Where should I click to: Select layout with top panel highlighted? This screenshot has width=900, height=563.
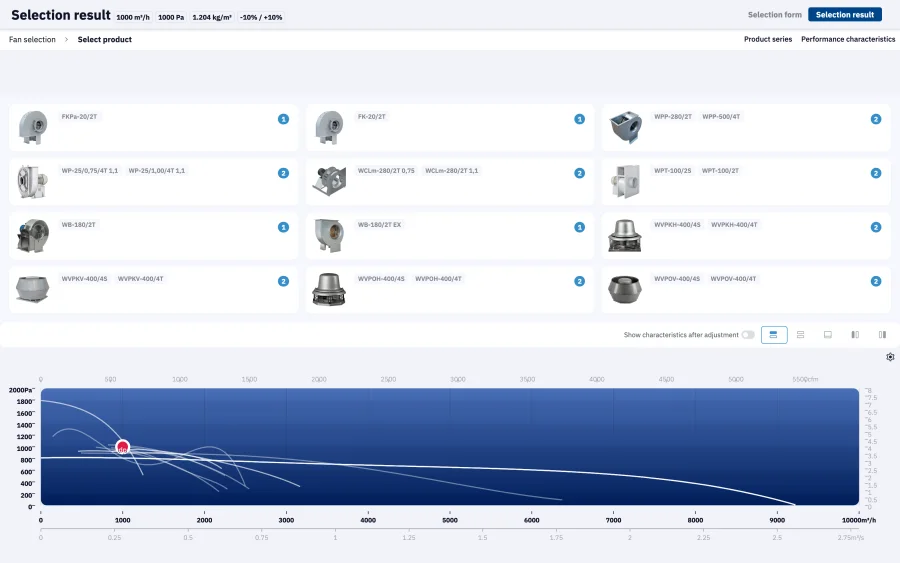(774, 335)
